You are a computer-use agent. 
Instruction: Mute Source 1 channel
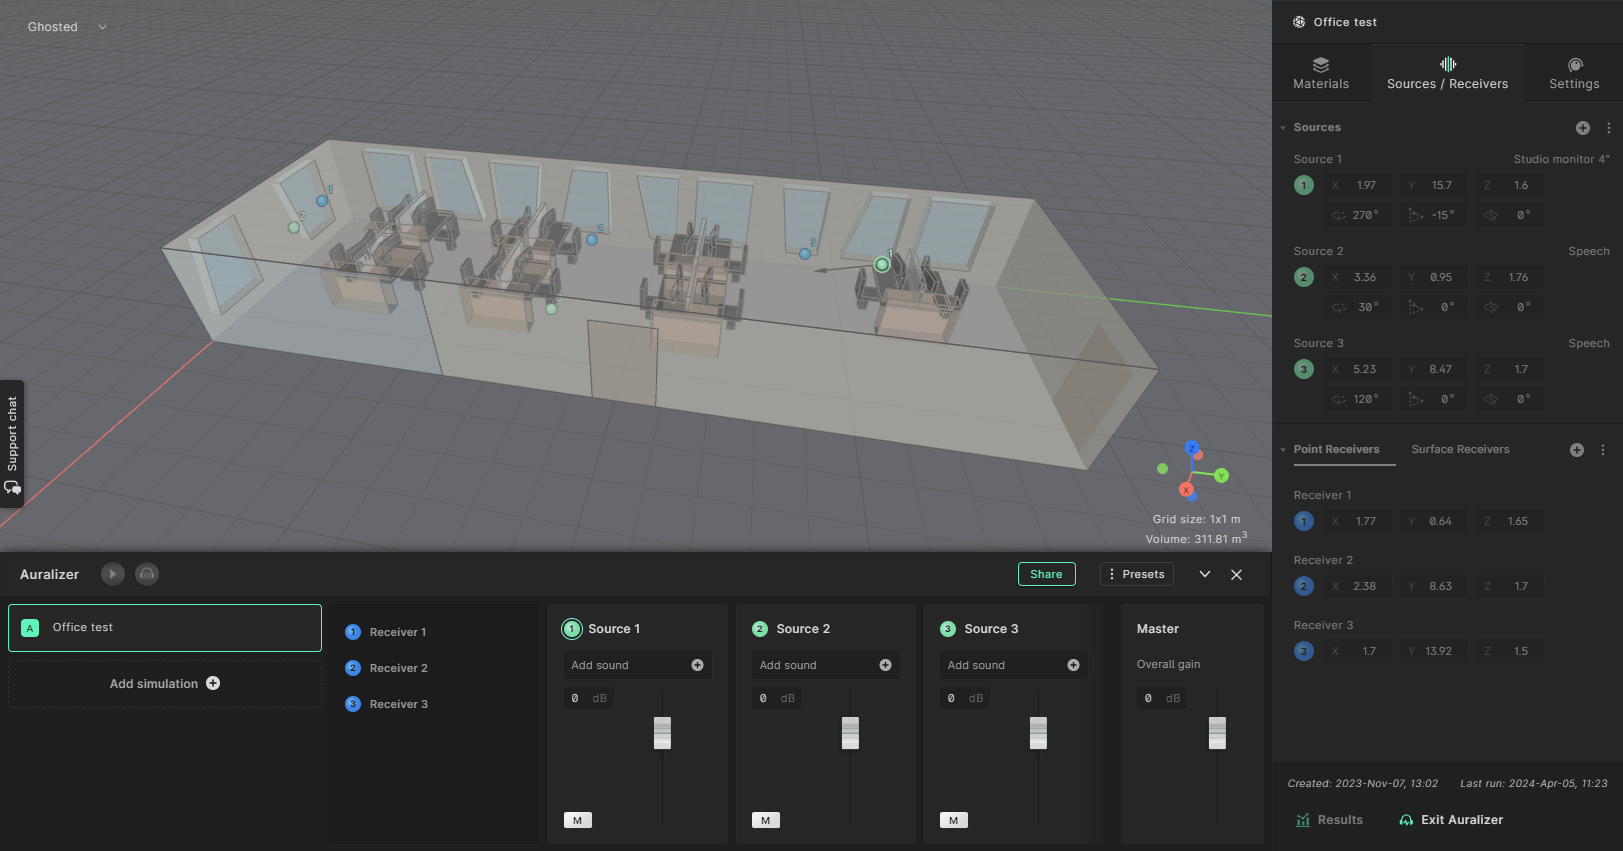[x=578, y=820]
